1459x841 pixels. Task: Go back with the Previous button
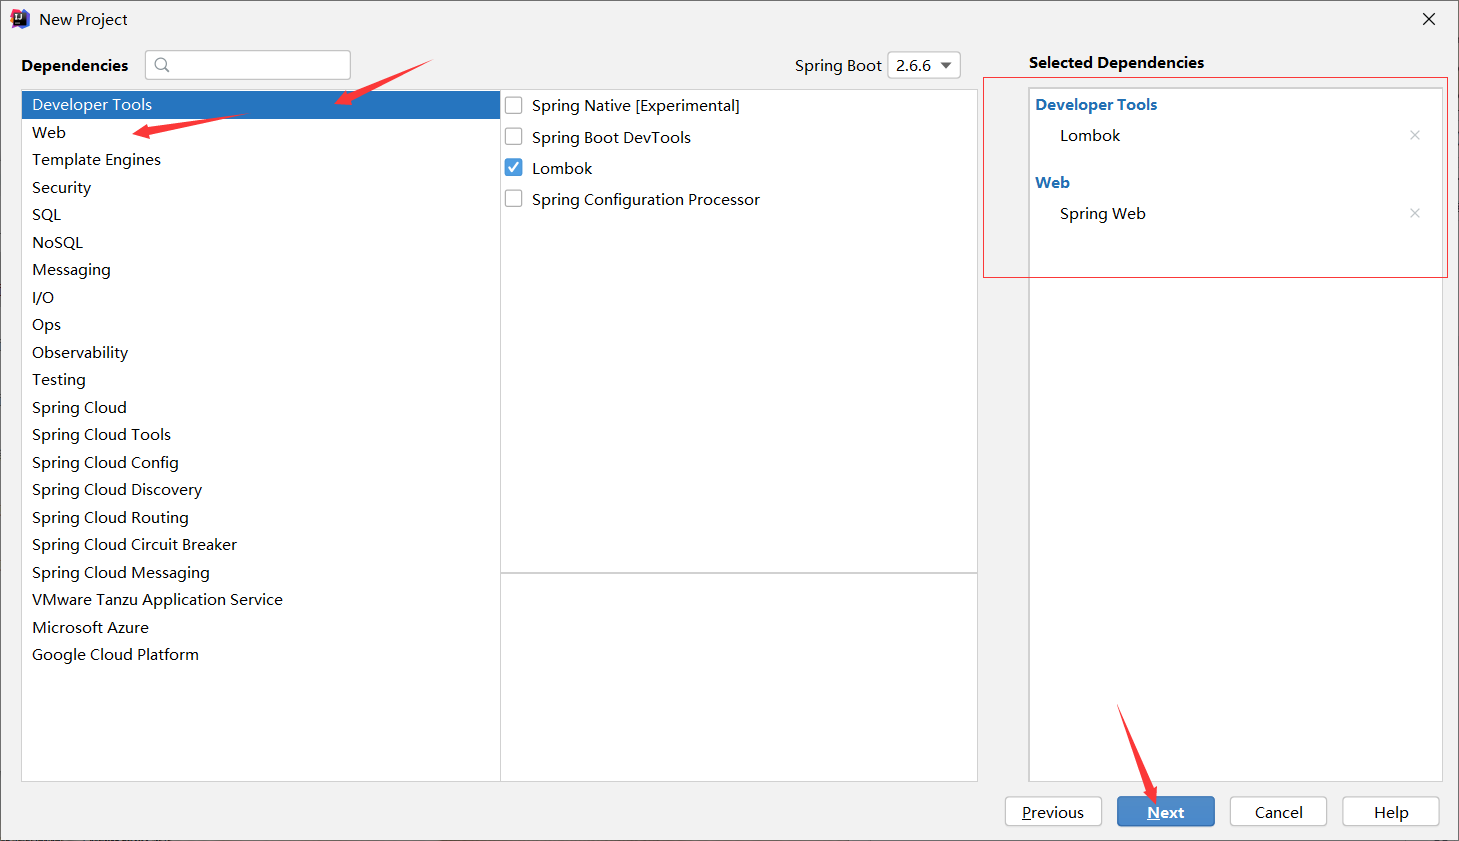(1053, 812)
